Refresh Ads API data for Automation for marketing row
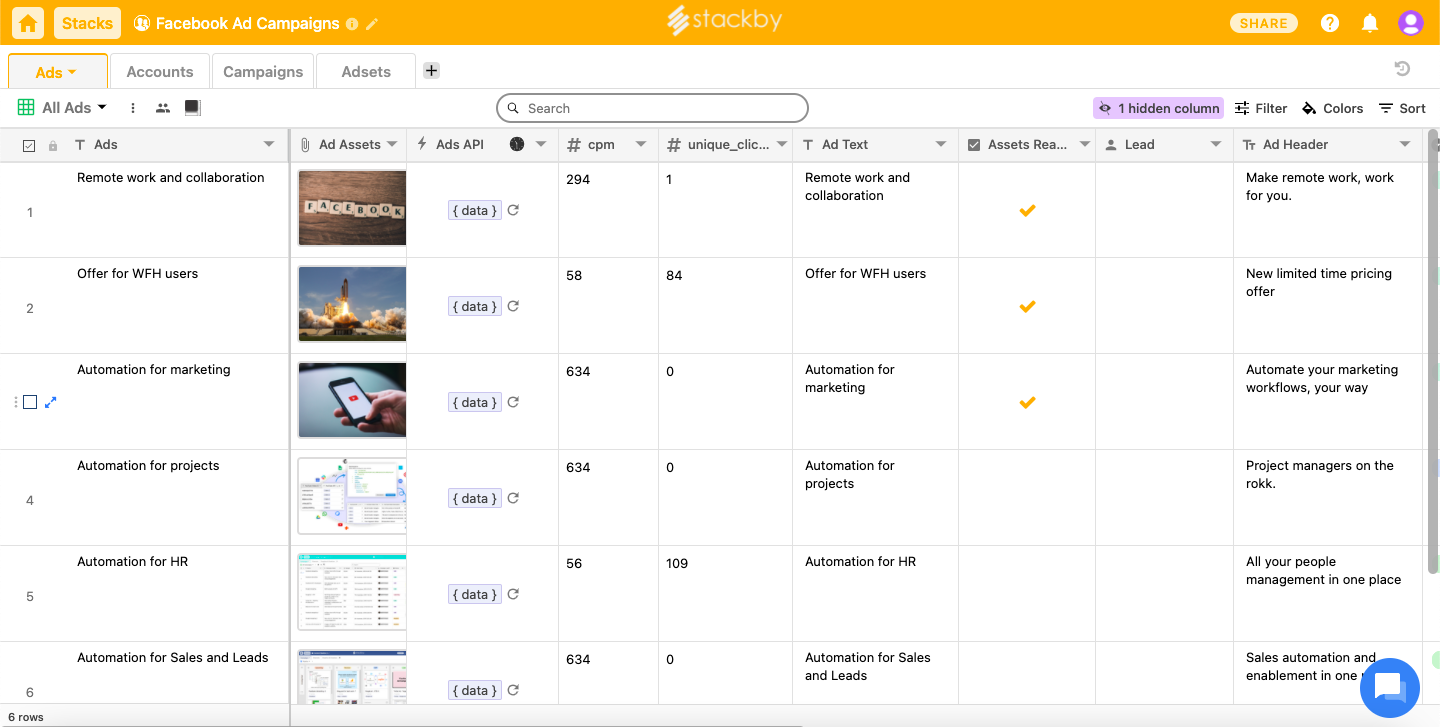 click(x=513, y=402)
